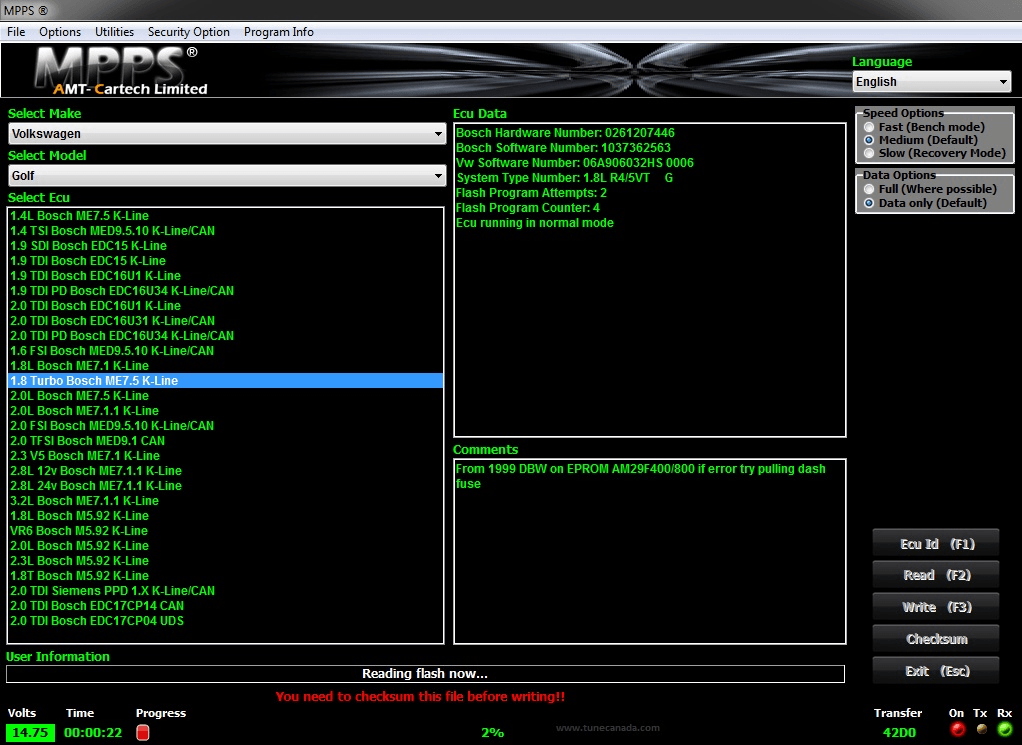
Task: Click the red On status LED
Action: tap(956, 729)
